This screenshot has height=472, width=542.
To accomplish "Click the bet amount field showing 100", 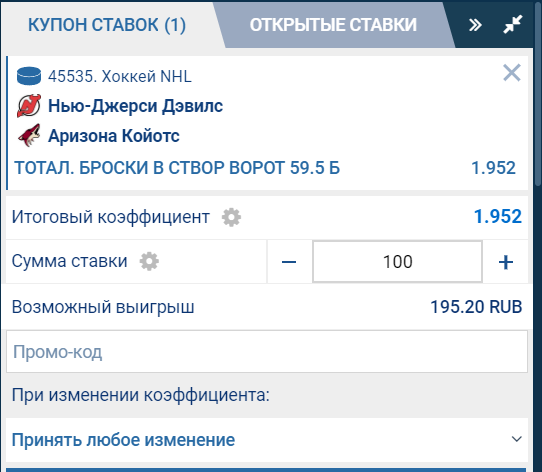I will (x=398, y=262).
